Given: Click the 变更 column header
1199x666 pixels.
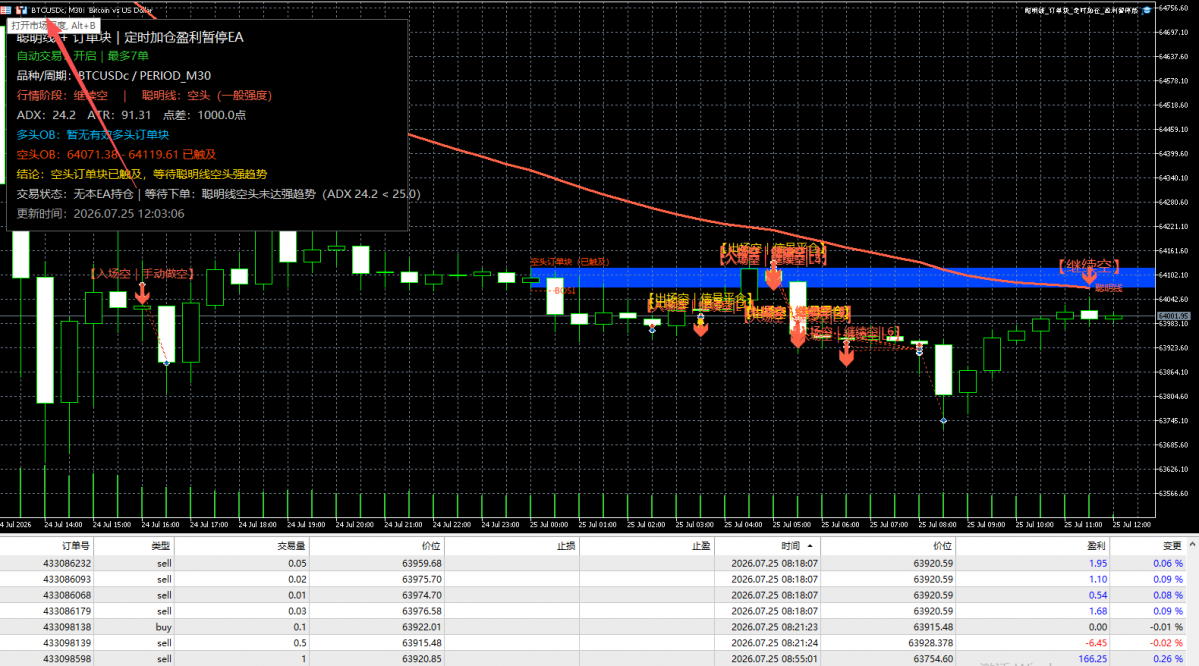Looking at the screenshot, I should pos(1147,546).
